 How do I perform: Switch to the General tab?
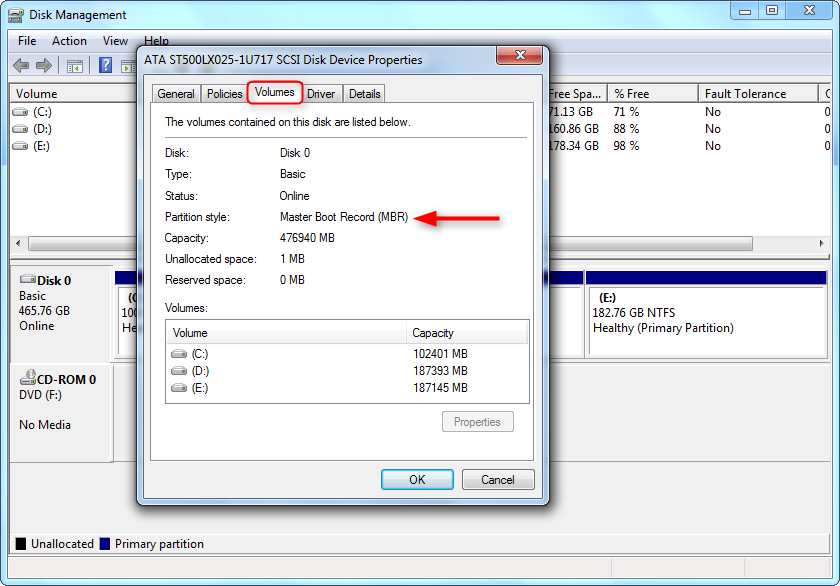click(176, 94)
